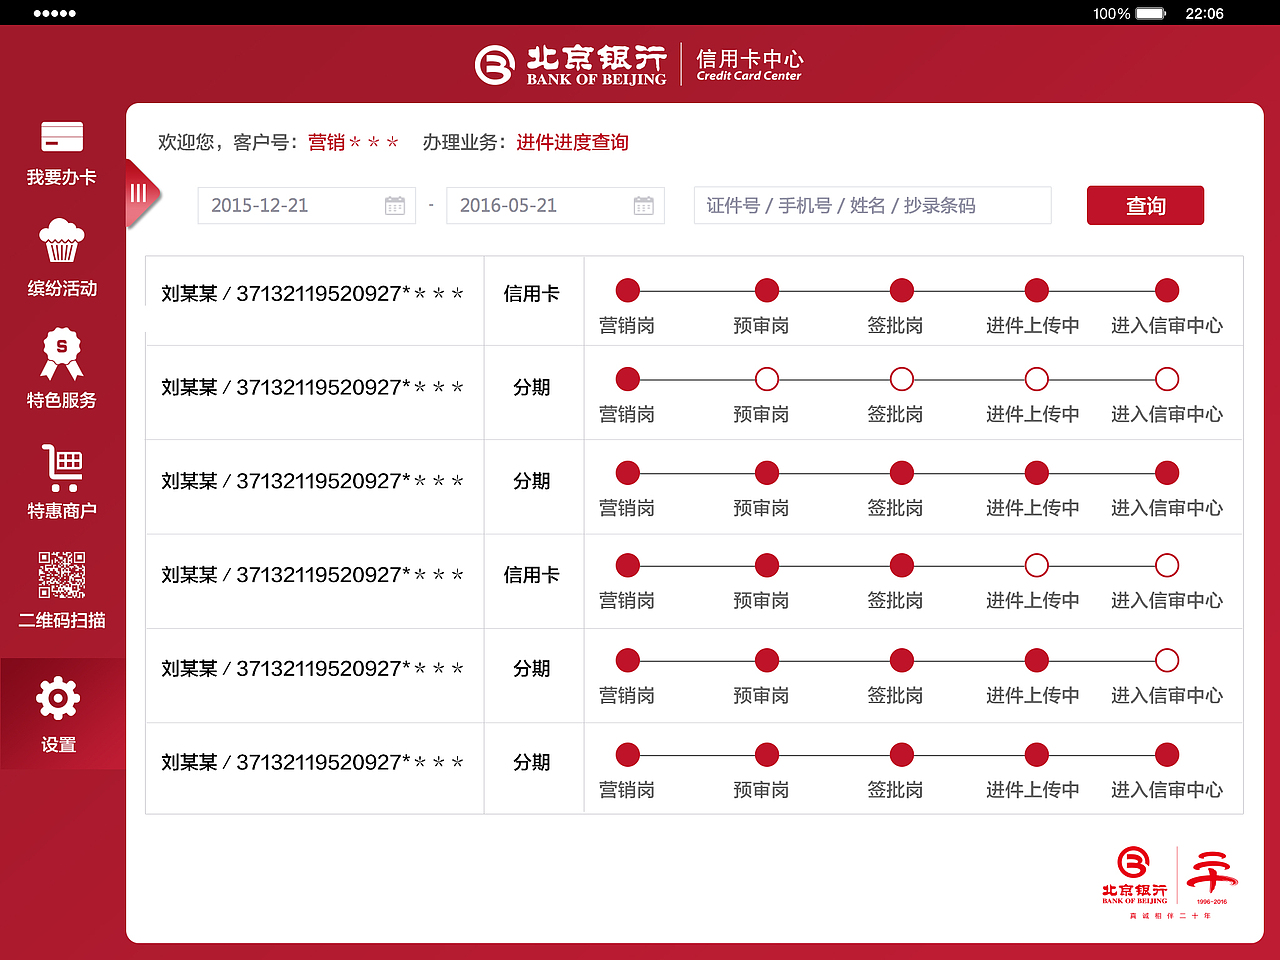Open the start date picker 2015-12-21
This screenshot has height=960, width=1280.
(x=306, y=205)
